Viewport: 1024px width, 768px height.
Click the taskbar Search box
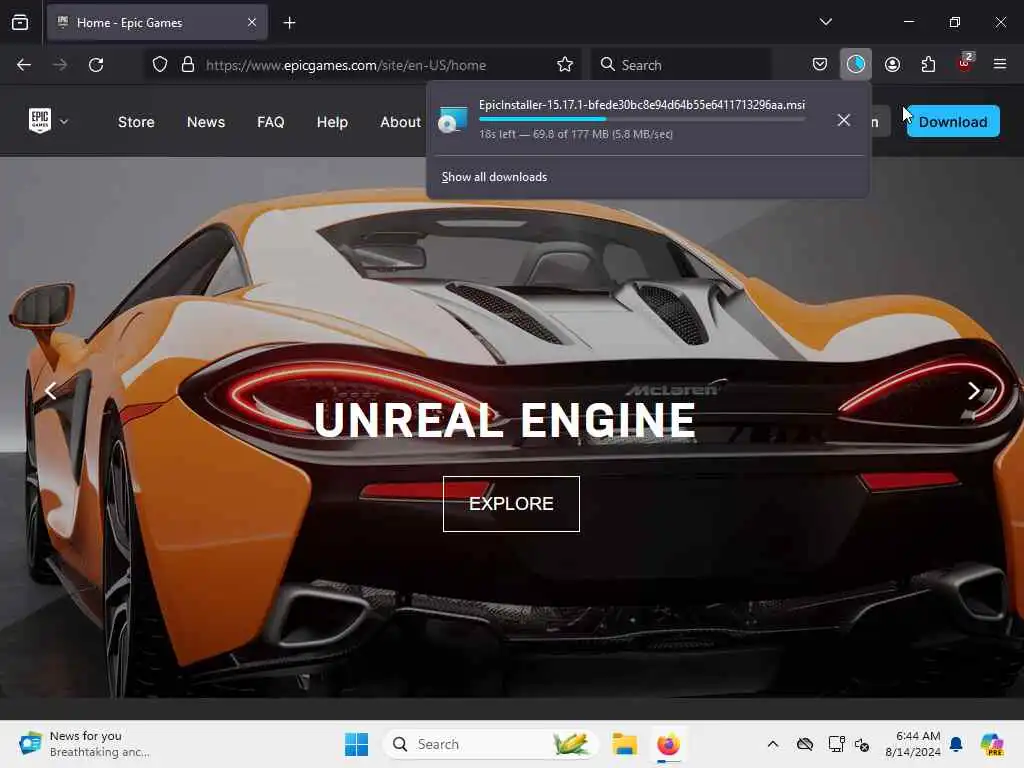click(490, 744)
